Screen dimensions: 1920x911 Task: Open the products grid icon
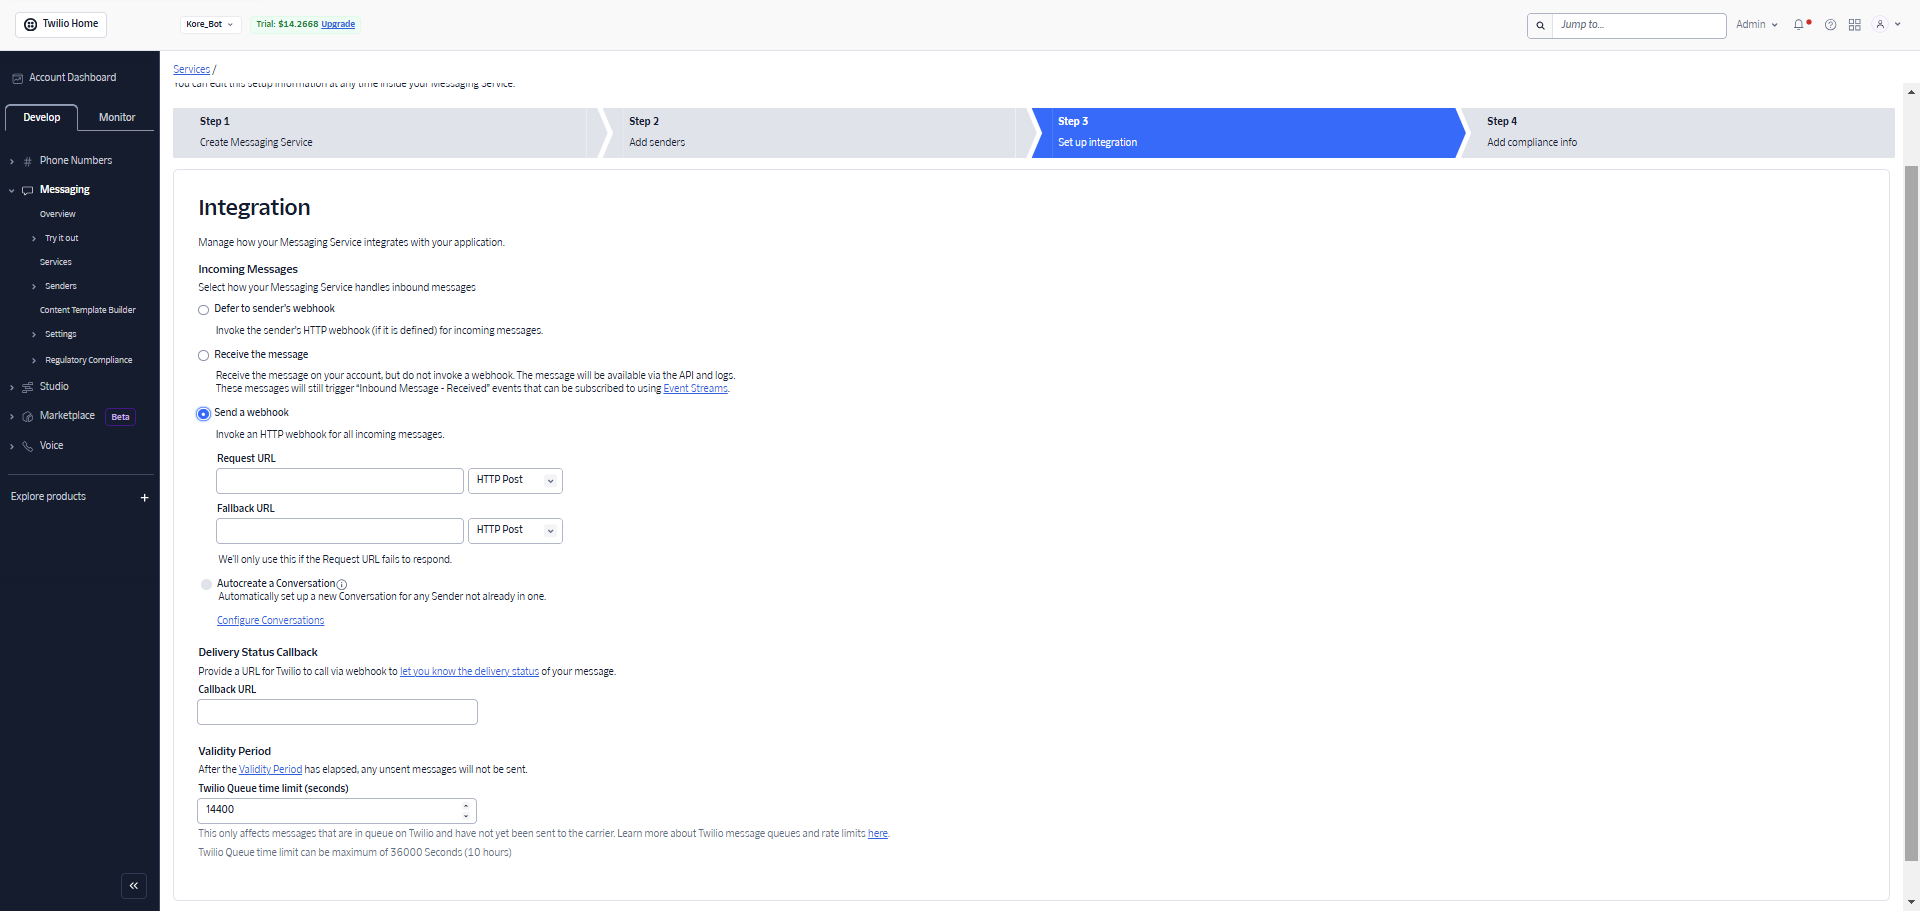pyautogui.click(x=1854, y=25)
